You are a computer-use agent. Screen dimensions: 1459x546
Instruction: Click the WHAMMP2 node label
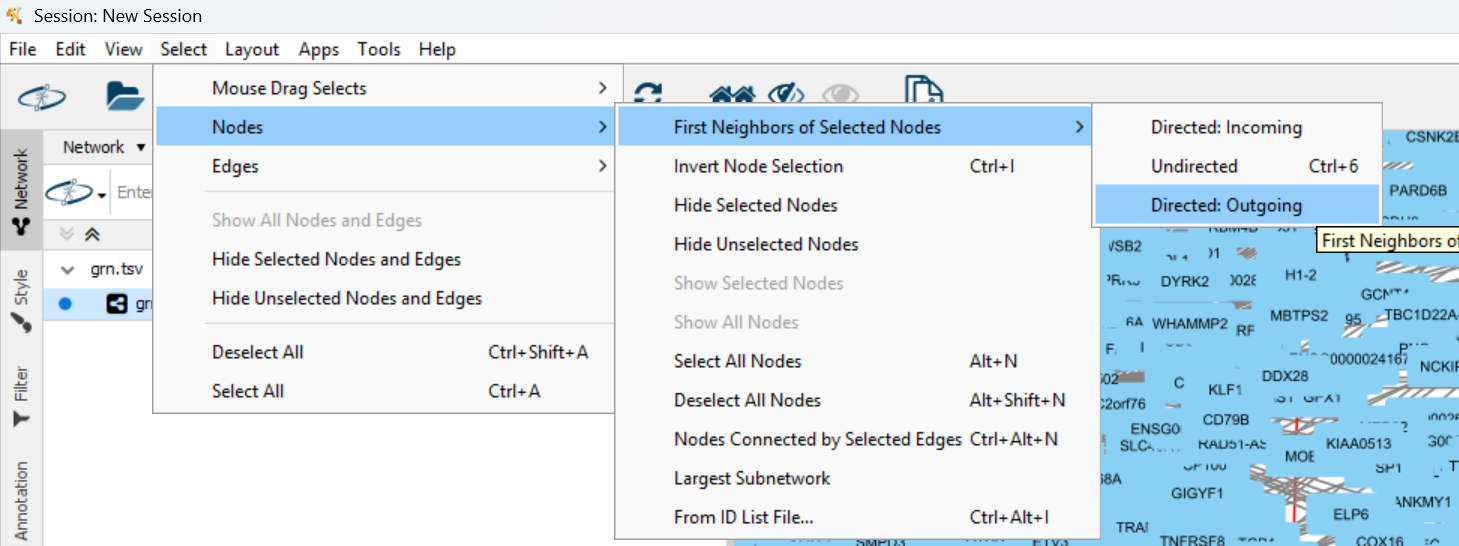pyautogui.click(x=1190, y=324)
